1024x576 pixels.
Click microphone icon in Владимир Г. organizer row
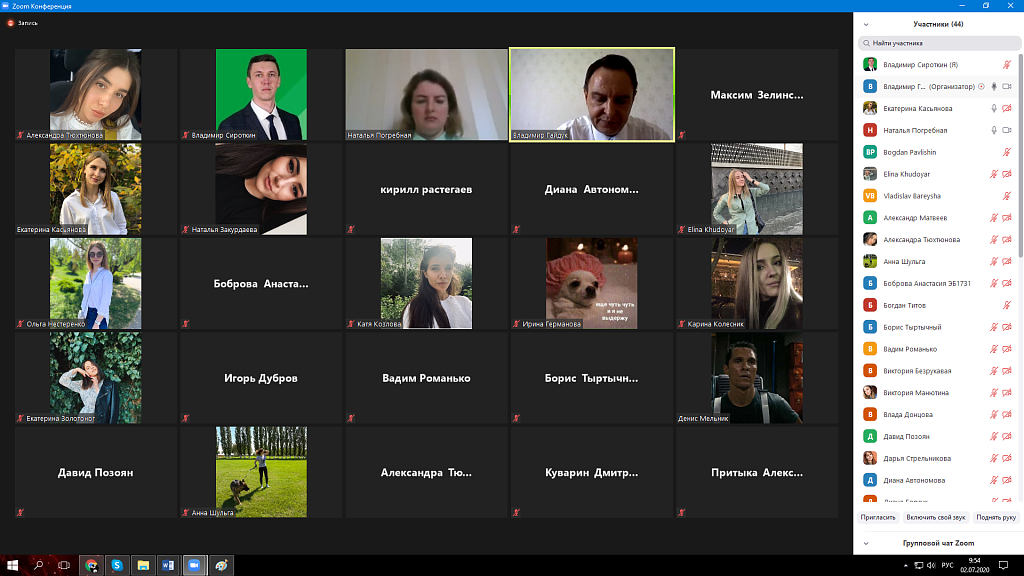point(994,86)
